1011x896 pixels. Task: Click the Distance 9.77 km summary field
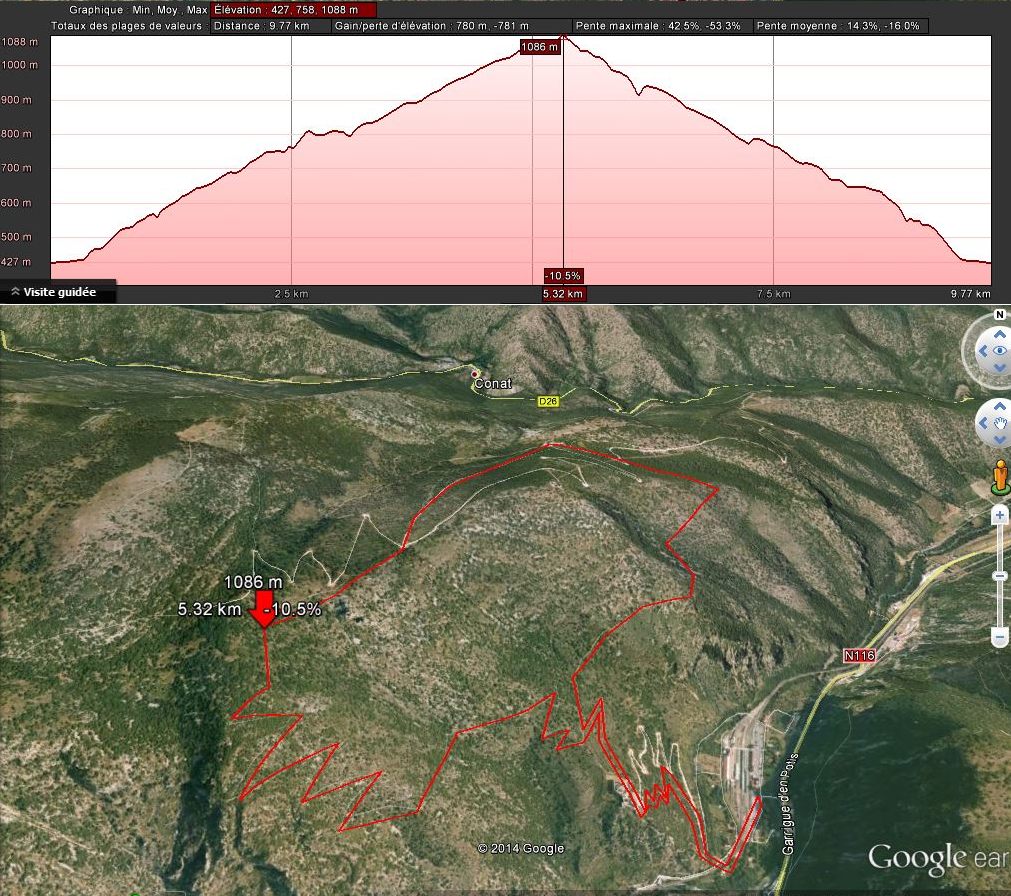pyautogui.click(x=270, y=26)
